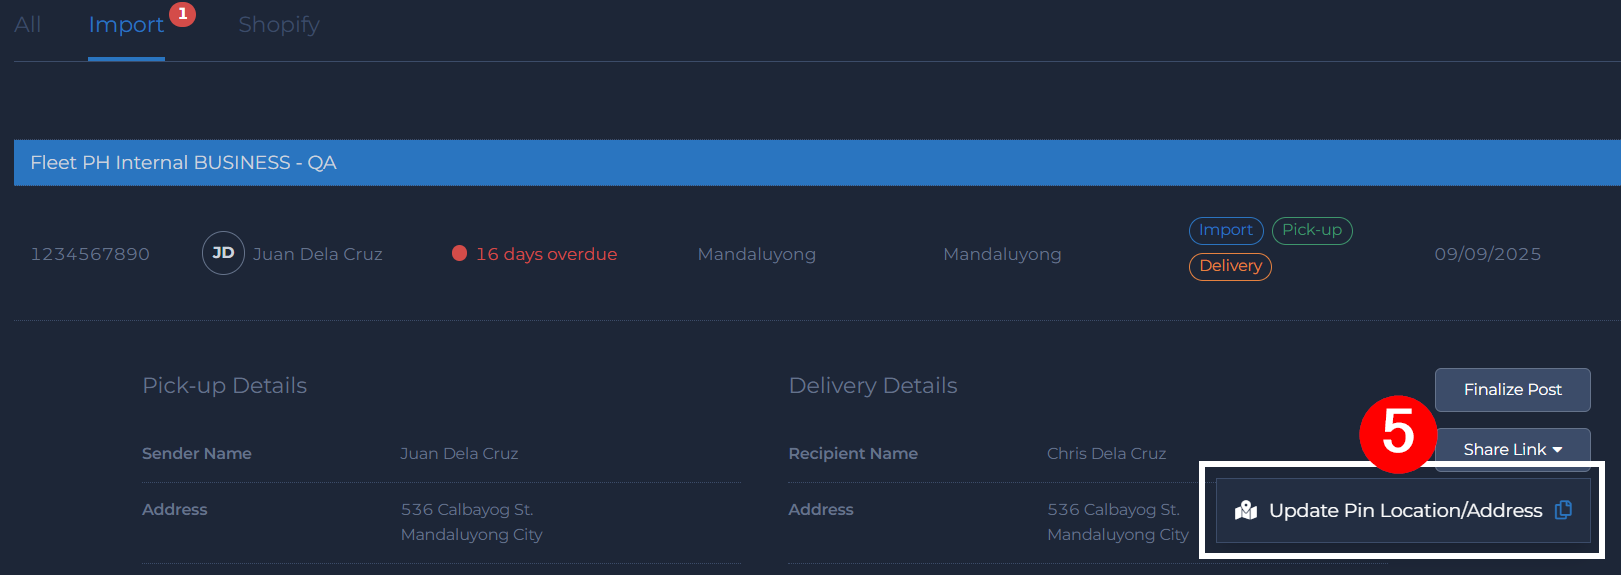1621x575 pixels.
Task: Open the Import tab
Action: coord(126,24)
